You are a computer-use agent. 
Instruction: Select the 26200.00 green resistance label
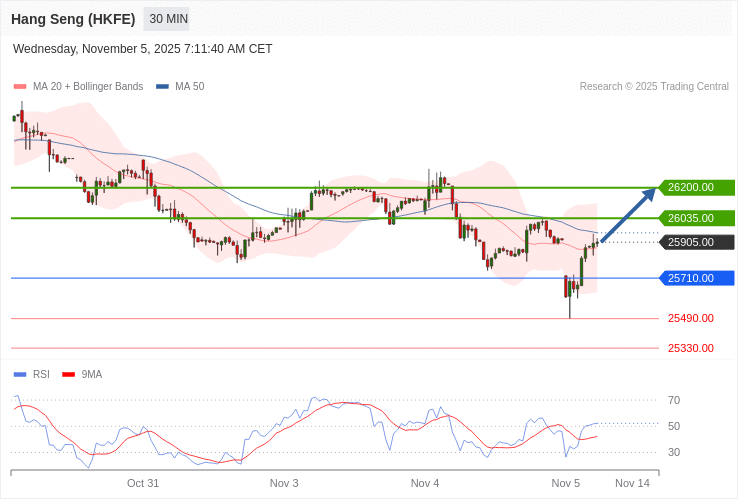pos(696,187)
